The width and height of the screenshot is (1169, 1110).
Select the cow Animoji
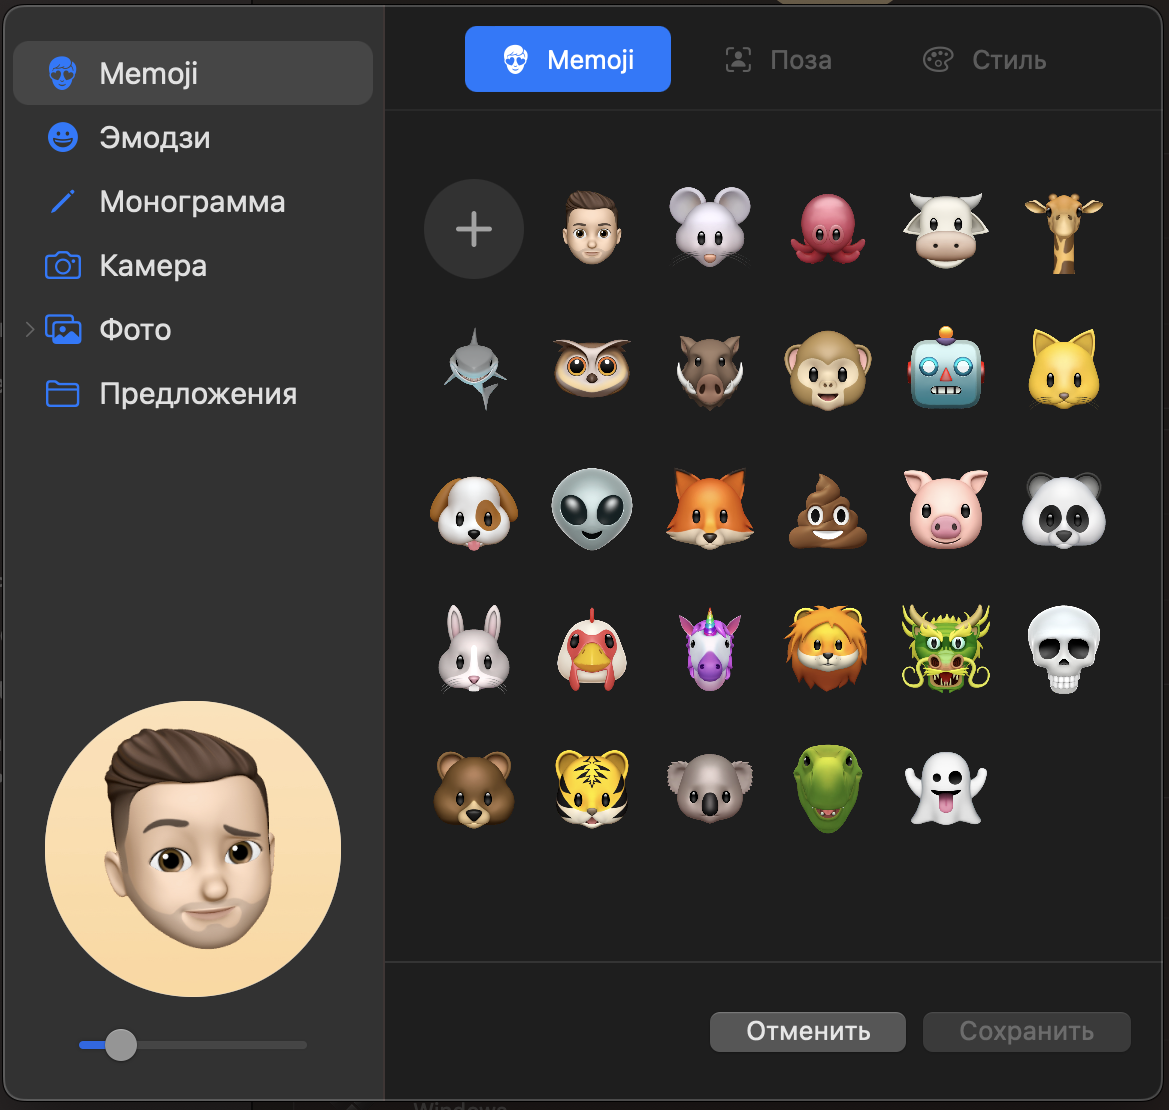(x=945, y=229)
